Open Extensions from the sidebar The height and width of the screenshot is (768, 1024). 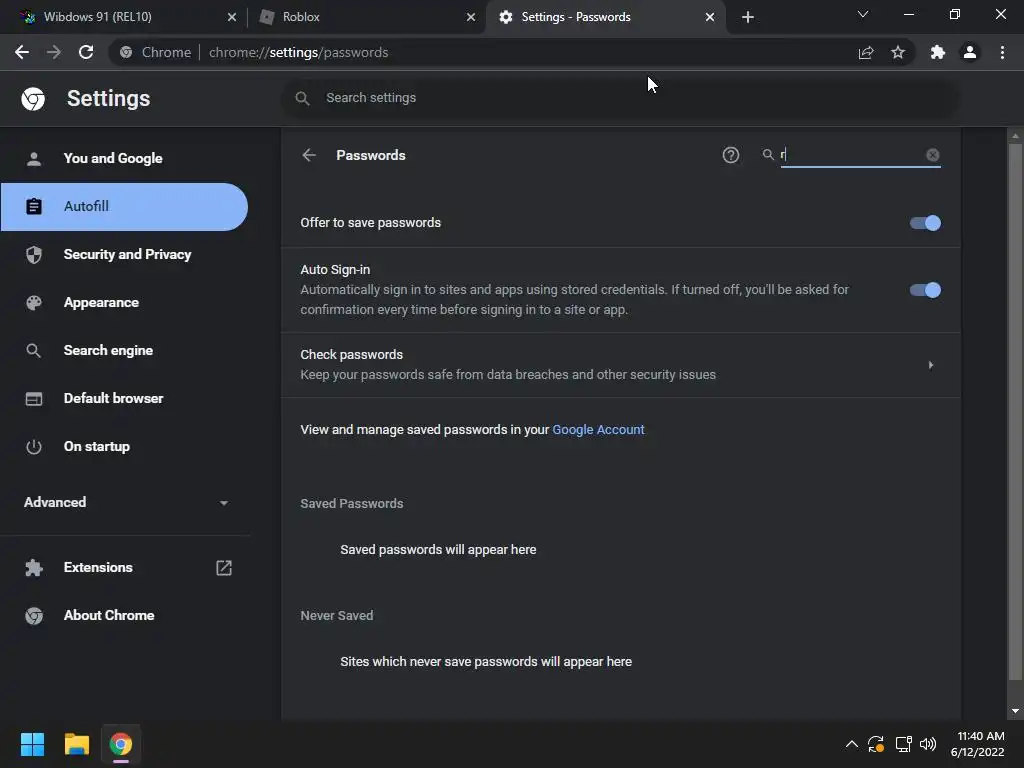pyautogui.click(x=124, y=568)
